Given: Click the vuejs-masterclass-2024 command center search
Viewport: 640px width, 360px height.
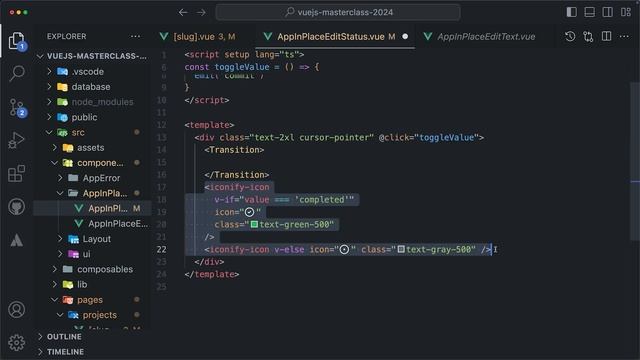Looking at the screenshot, I should pos(338,12).
